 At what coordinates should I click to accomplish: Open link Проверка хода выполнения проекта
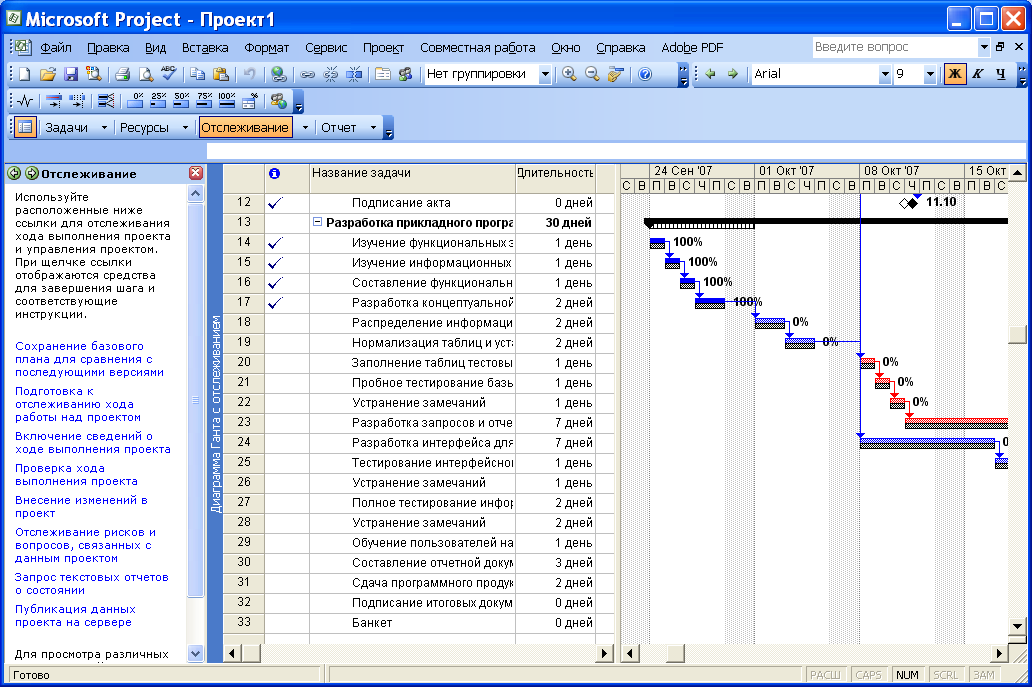point(76,474)
